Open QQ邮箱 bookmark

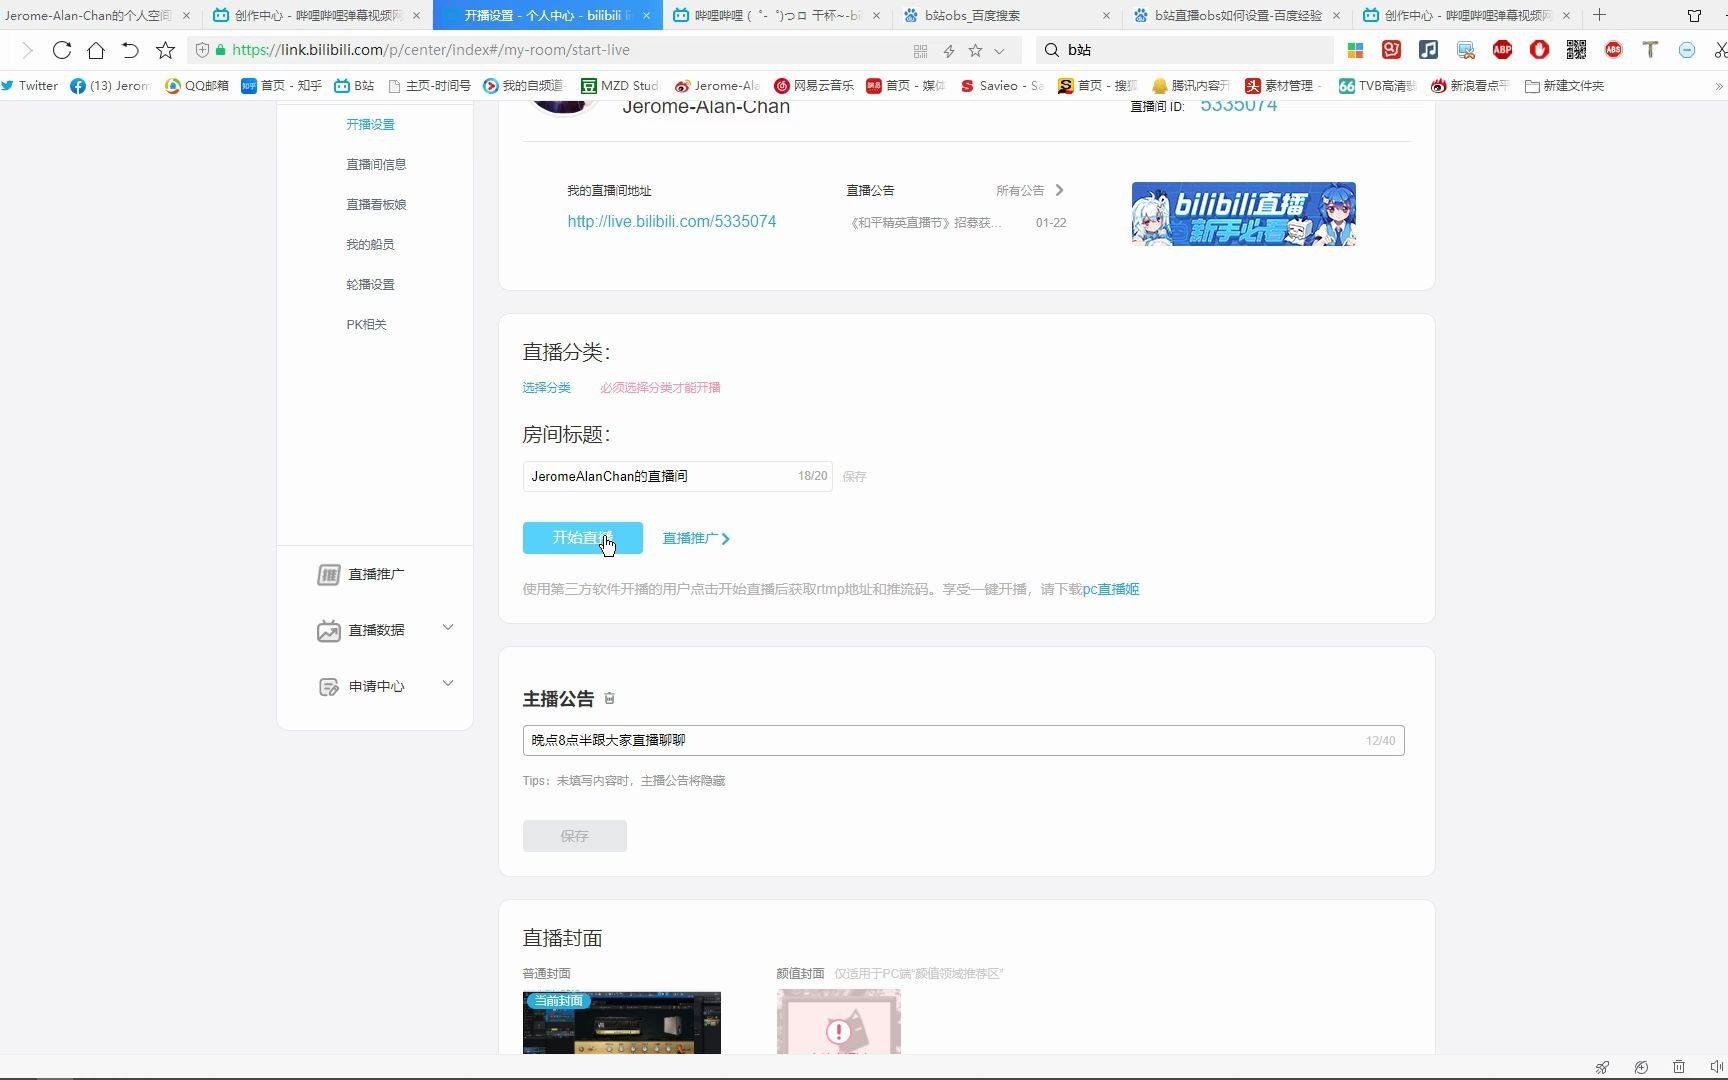(x=197, y=86)
